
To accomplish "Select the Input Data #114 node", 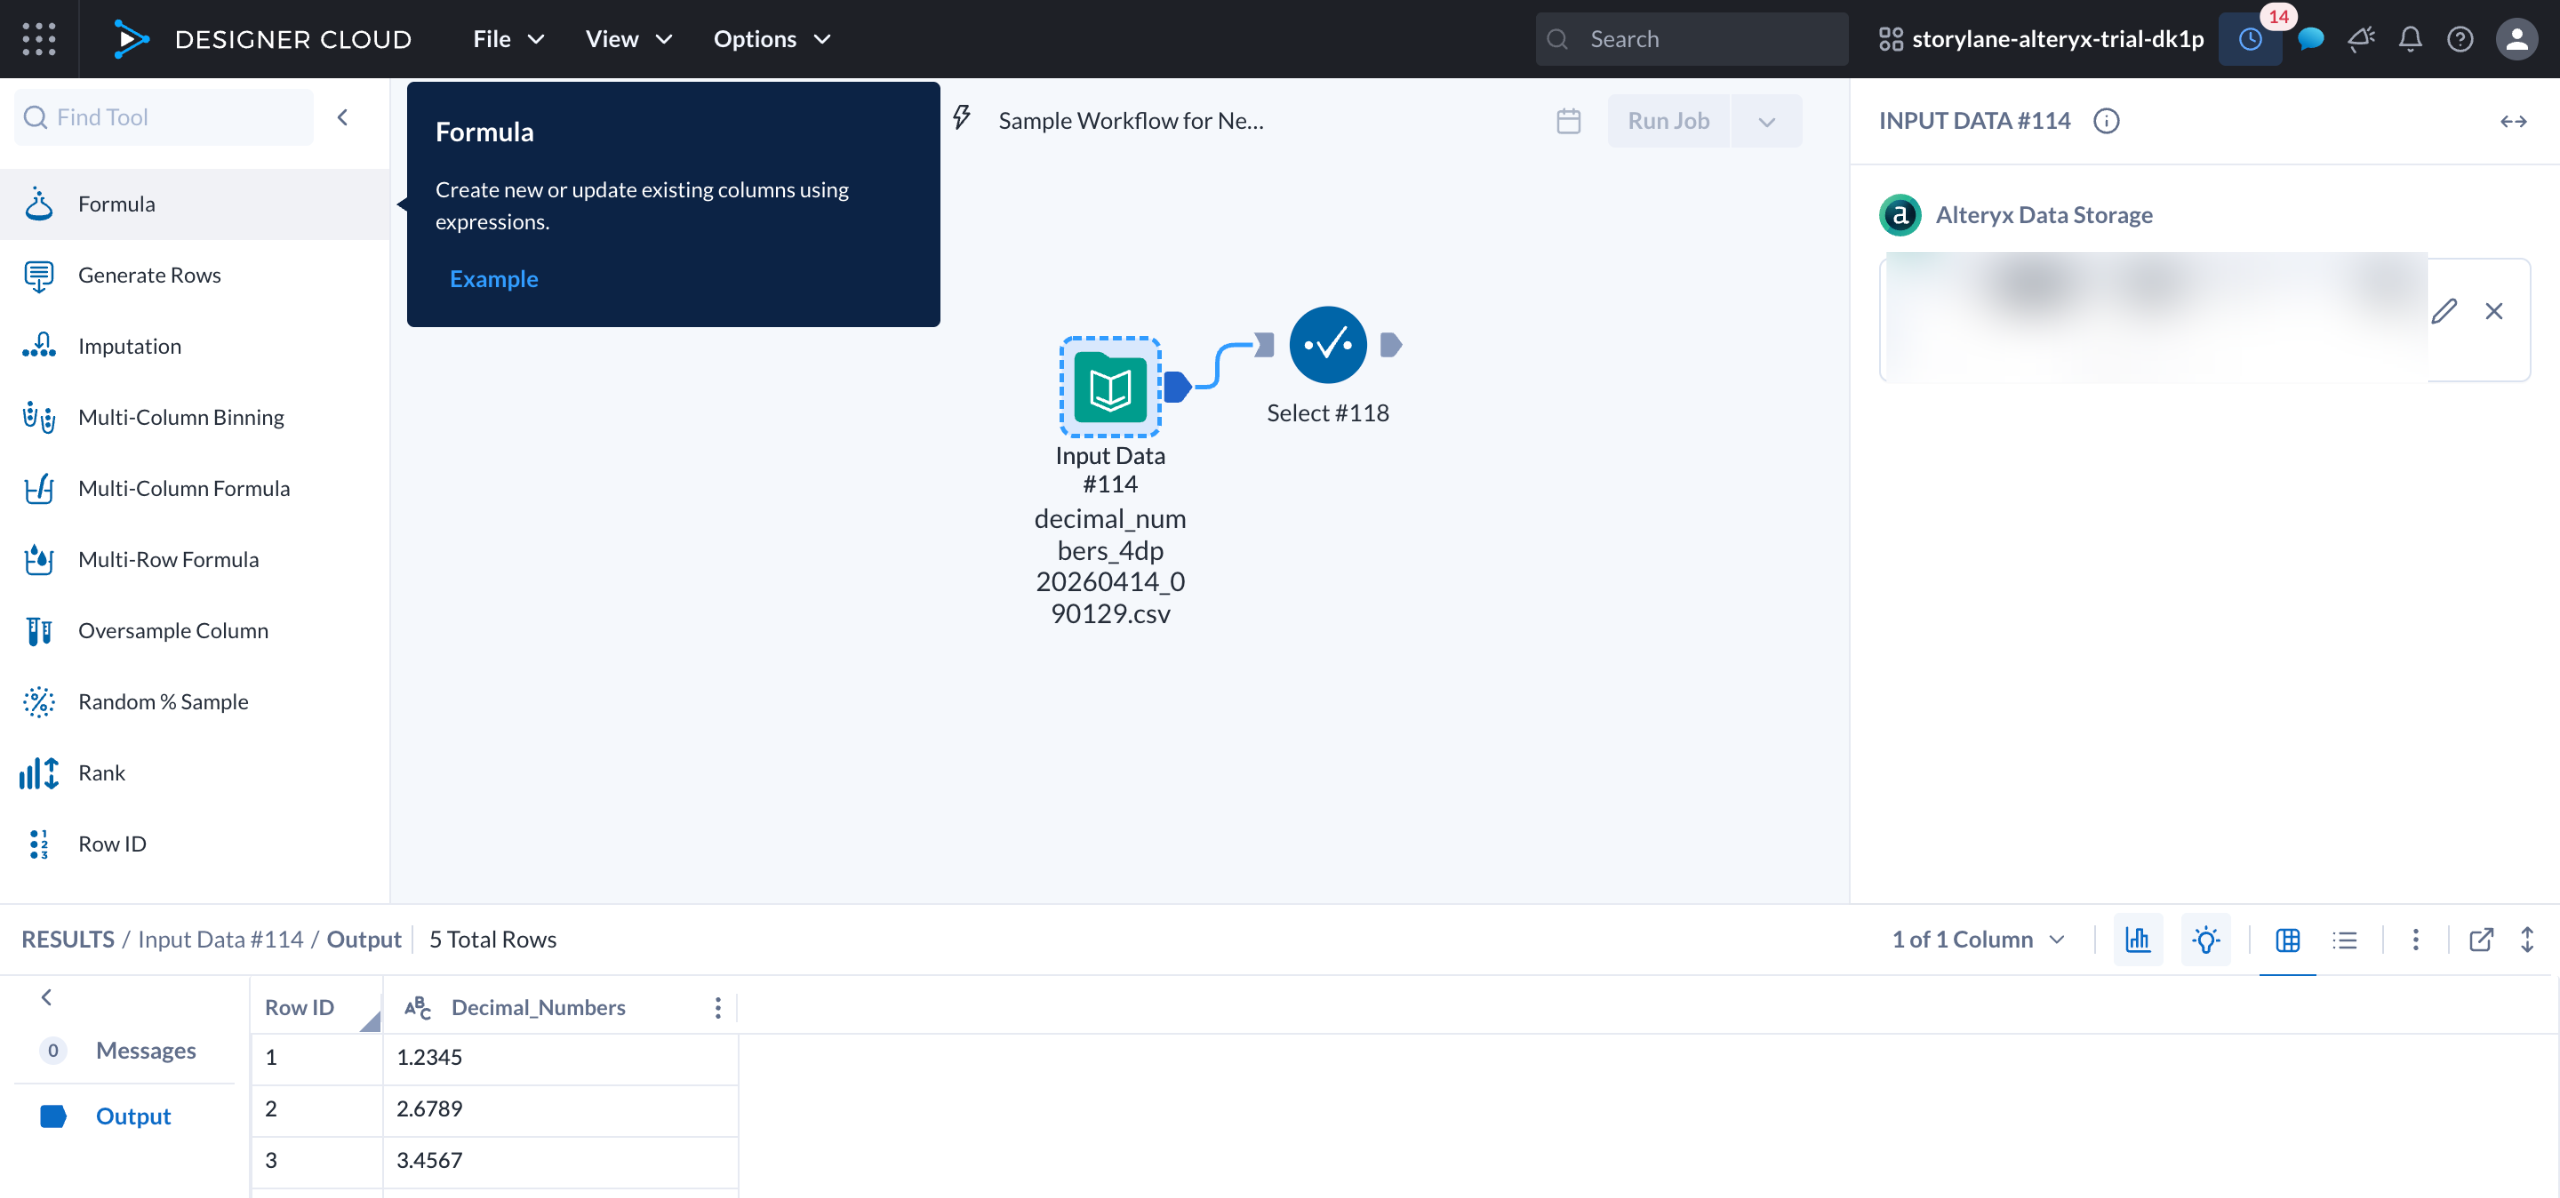I will [x=1110, y=387].
